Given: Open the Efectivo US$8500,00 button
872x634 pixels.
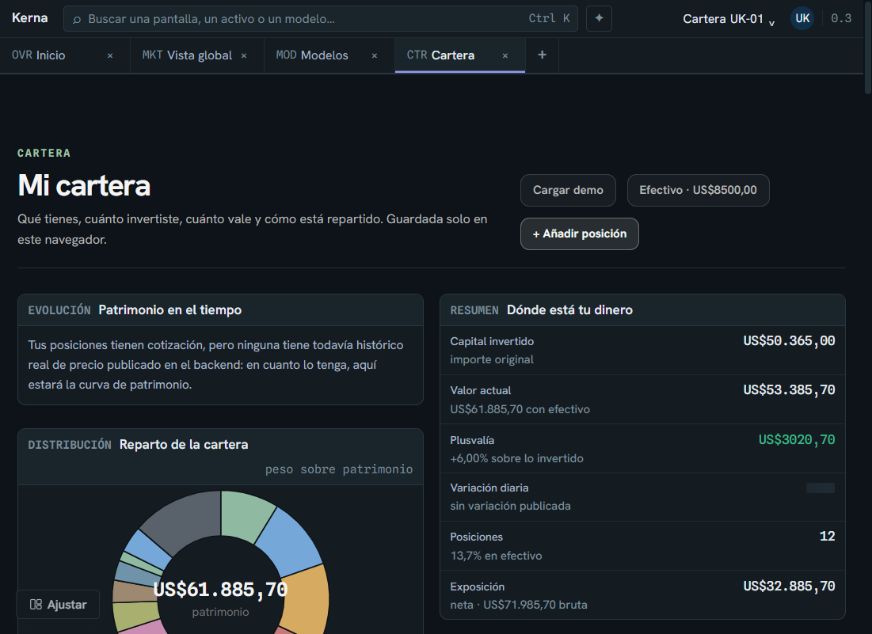Looking at the screenshot, I should (x=698, y=190).
